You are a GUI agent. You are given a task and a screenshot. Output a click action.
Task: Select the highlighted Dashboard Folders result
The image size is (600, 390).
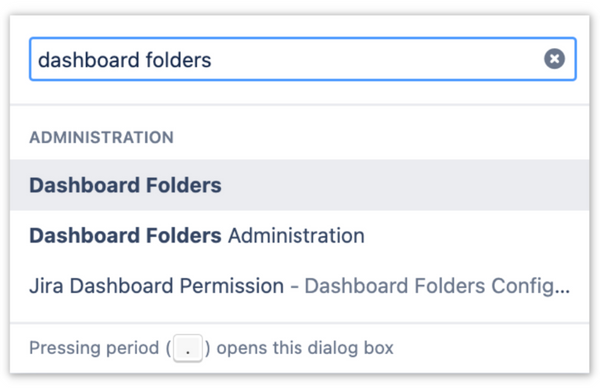(x=300, y=185)
